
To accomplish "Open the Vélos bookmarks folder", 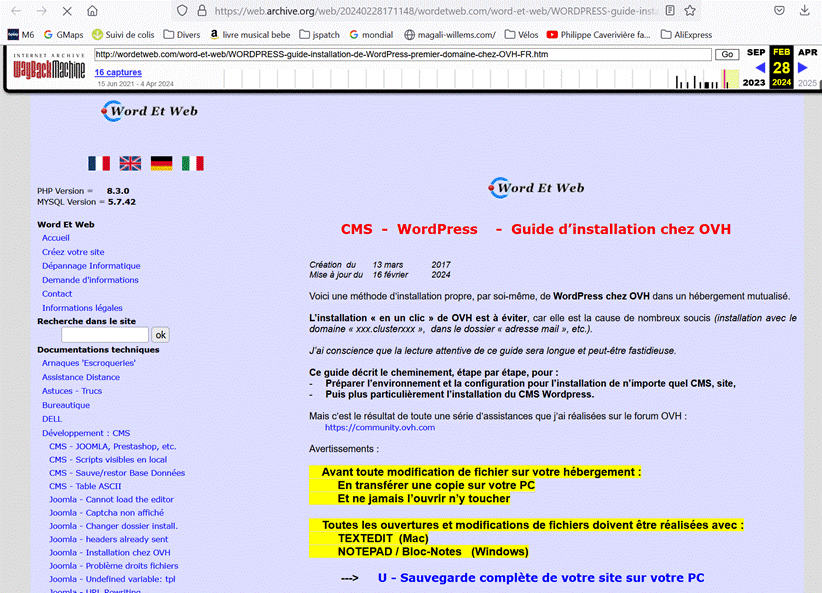I will coord(522,35).
